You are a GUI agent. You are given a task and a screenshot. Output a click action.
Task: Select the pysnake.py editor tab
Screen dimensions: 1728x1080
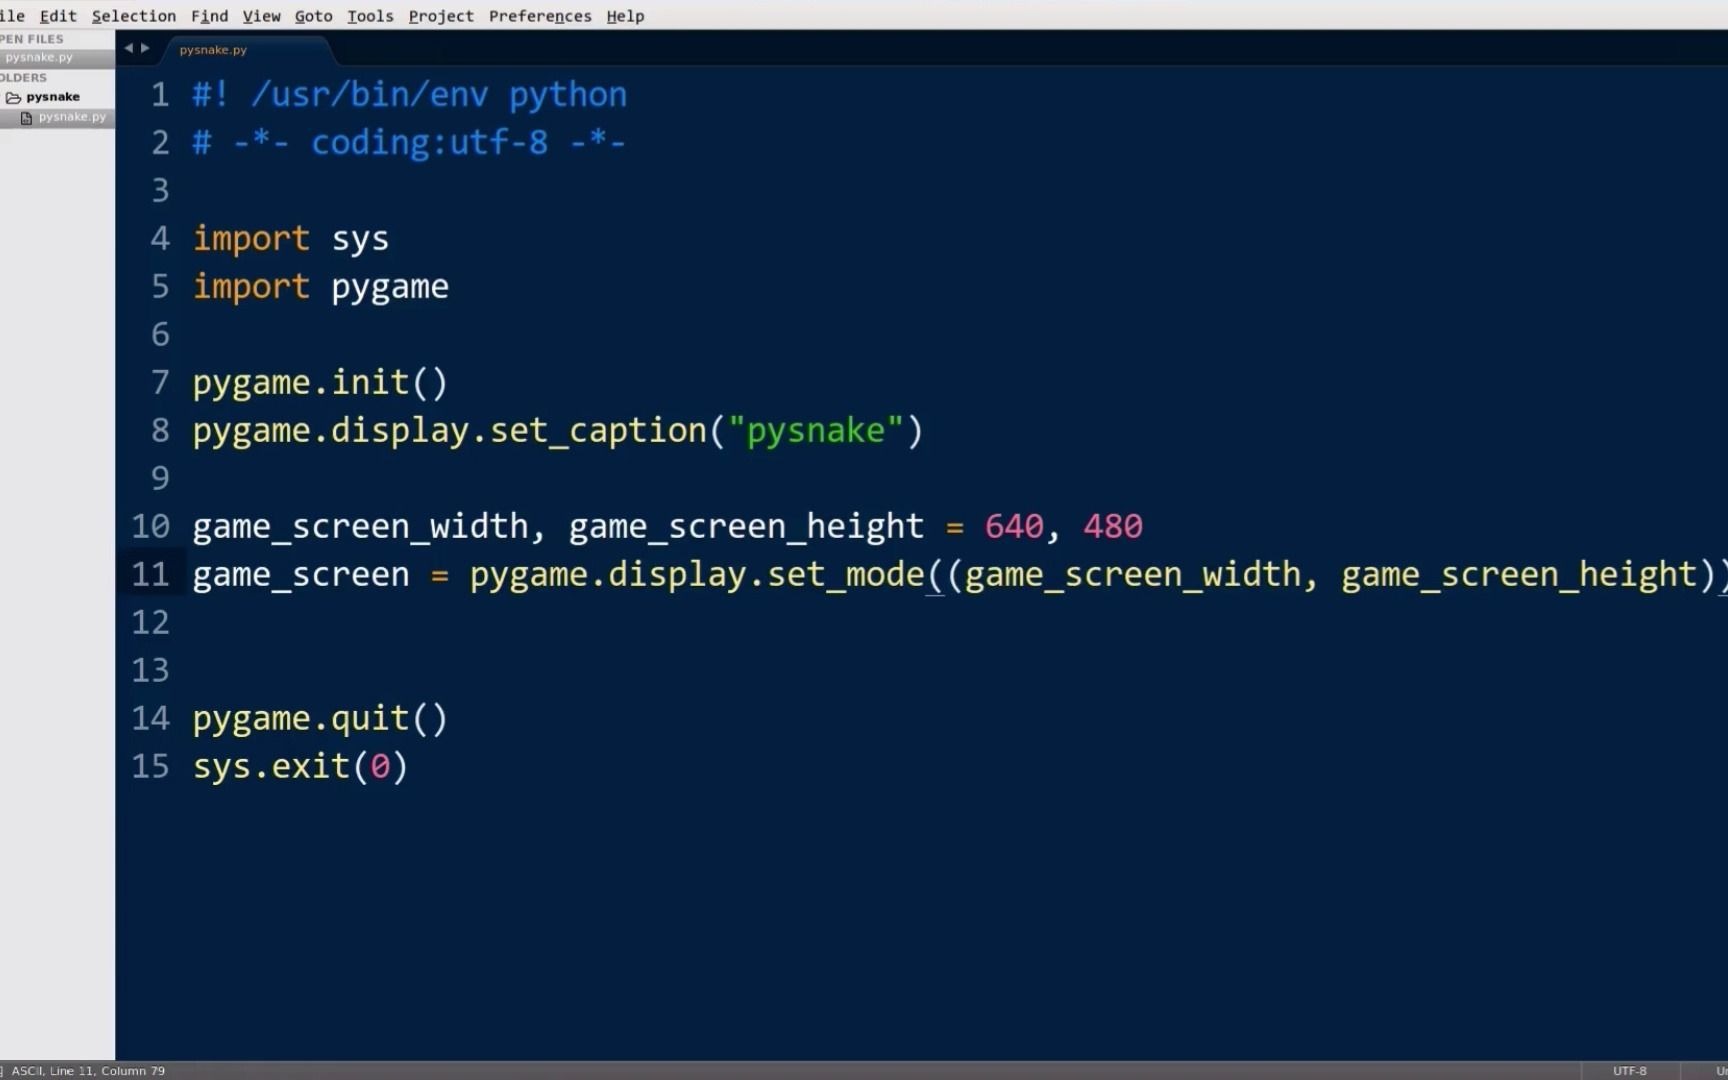click(x=211, y=49)
